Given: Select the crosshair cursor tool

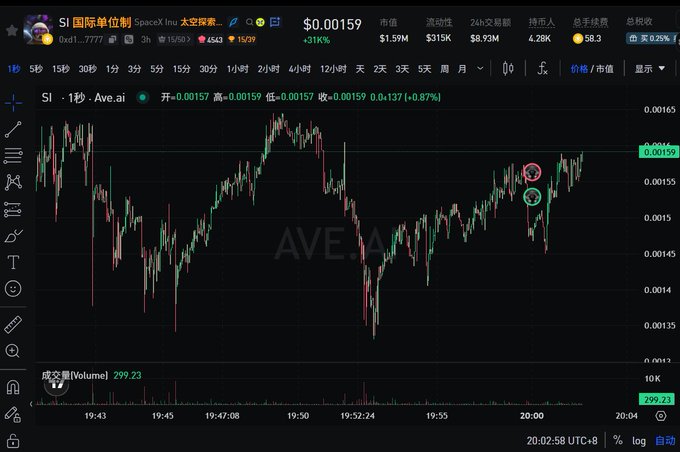Looking at the screenshot, I should 13,102.
